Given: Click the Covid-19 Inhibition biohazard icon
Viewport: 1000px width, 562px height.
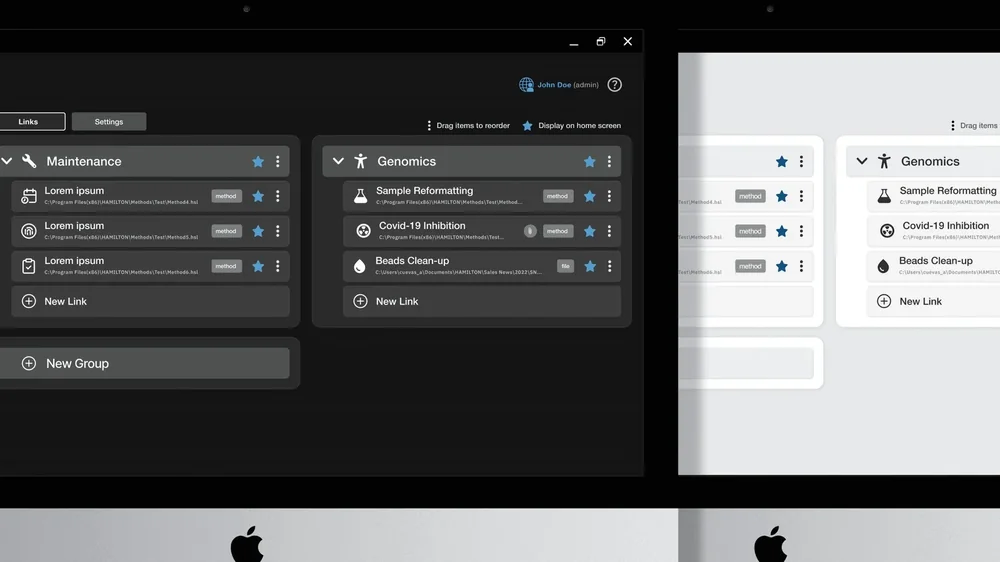Looking at the screenshot, I should pos(364,231).
